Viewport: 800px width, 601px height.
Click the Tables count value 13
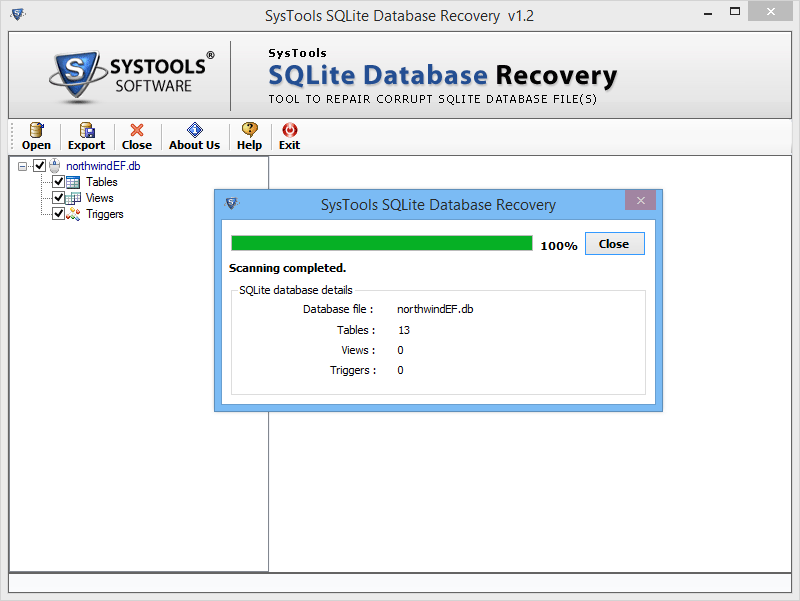point(404,330)
